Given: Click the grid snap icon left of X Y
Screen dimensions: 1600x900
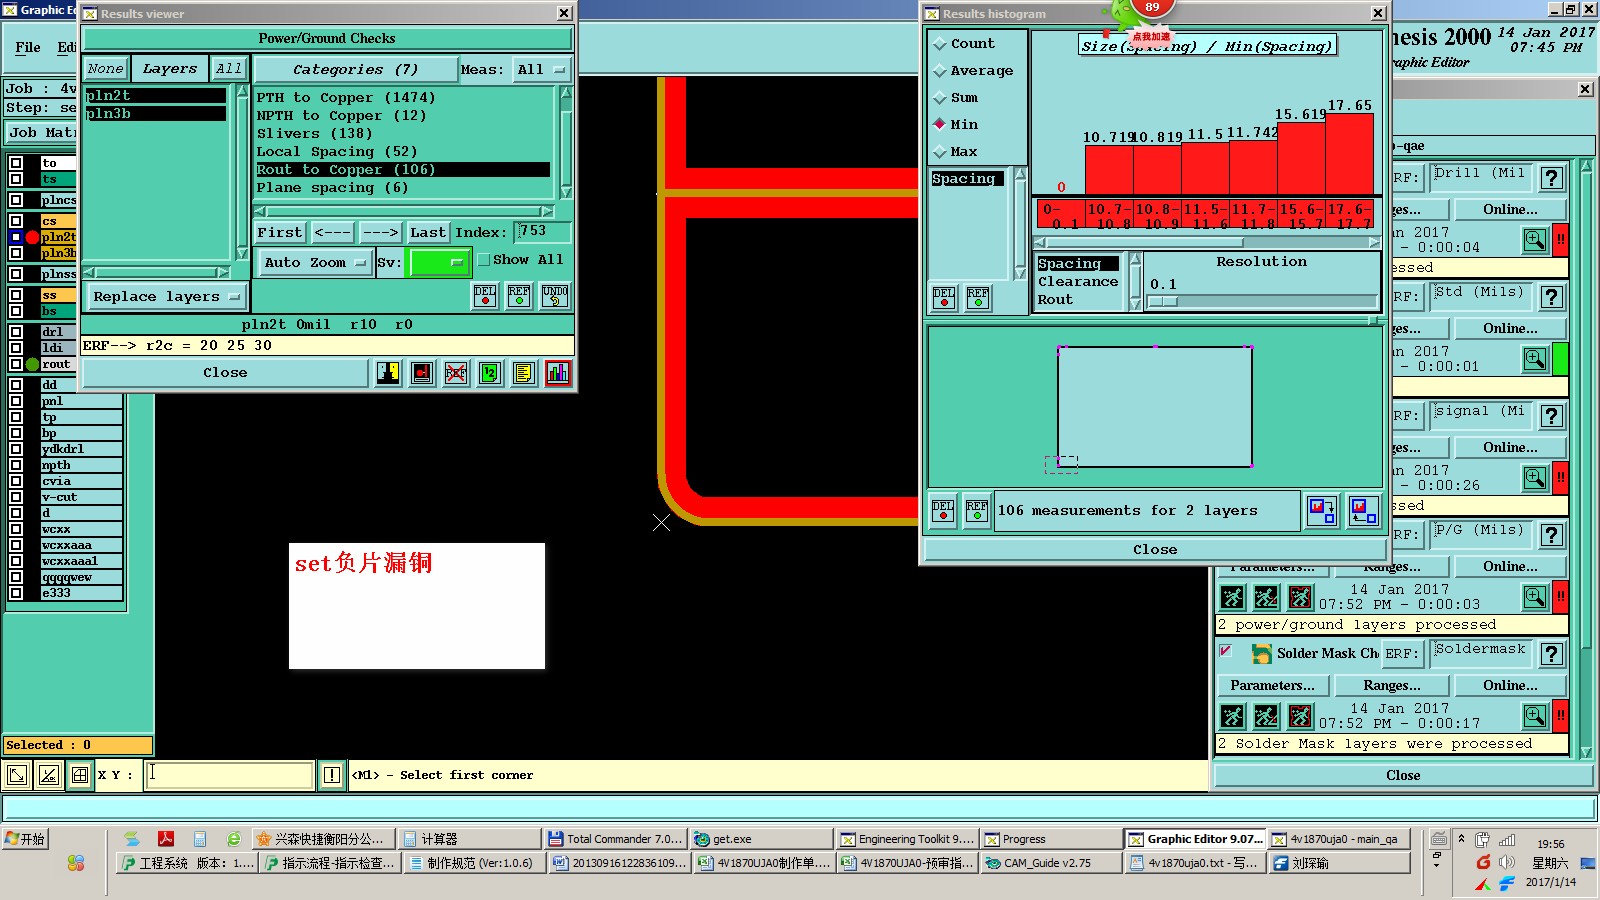Looking at the screenshot, I should point(80,775).
